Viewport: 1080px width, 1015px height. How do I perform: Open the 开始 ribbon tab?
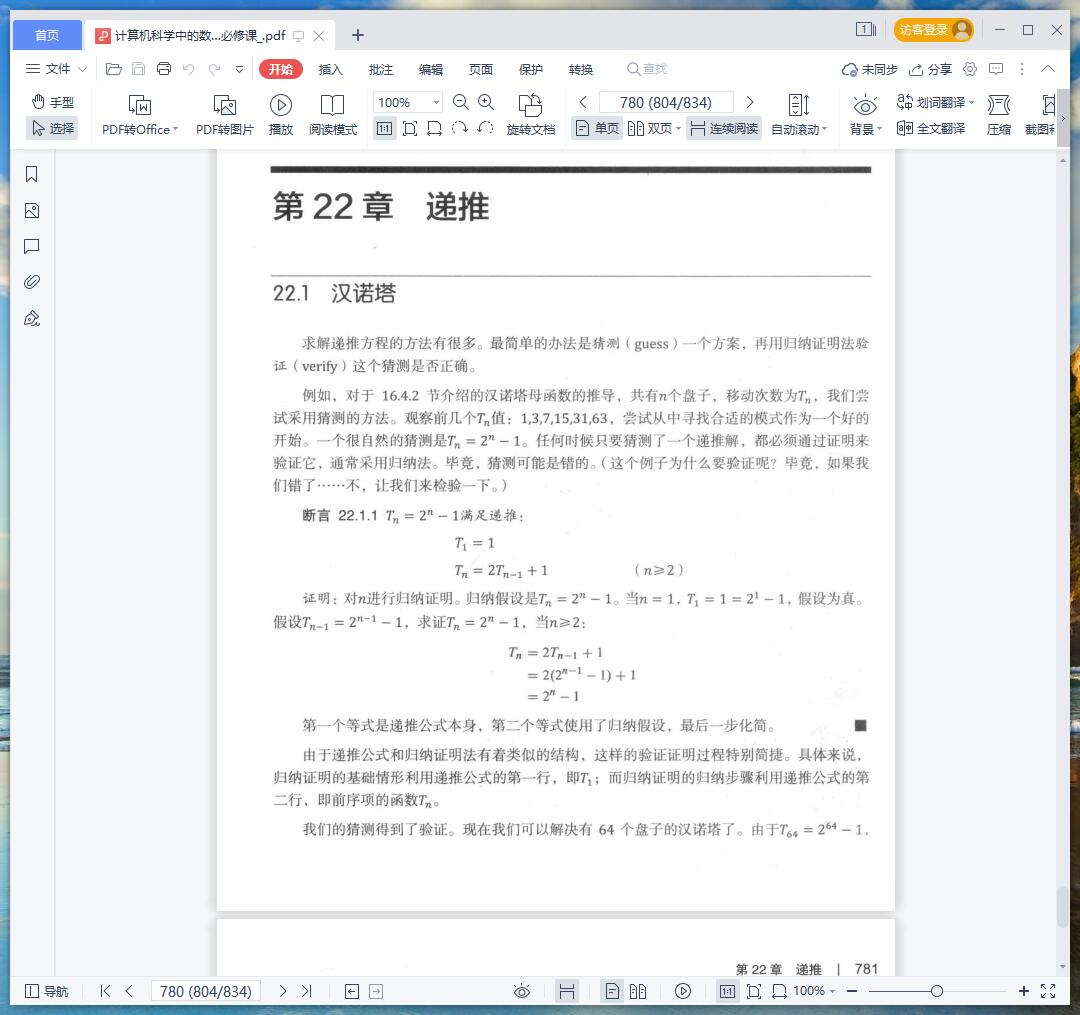point(280,69)
